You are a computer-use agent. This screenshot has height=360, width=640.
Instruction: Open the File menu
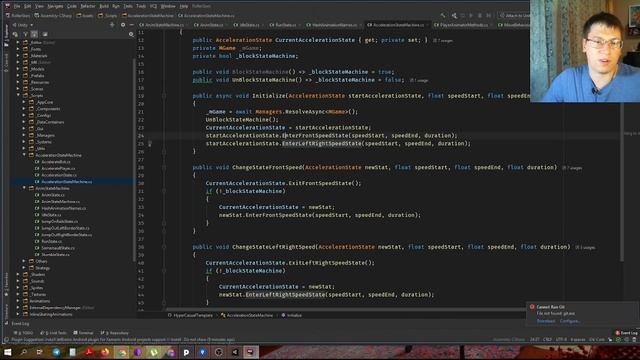(17, 6)
